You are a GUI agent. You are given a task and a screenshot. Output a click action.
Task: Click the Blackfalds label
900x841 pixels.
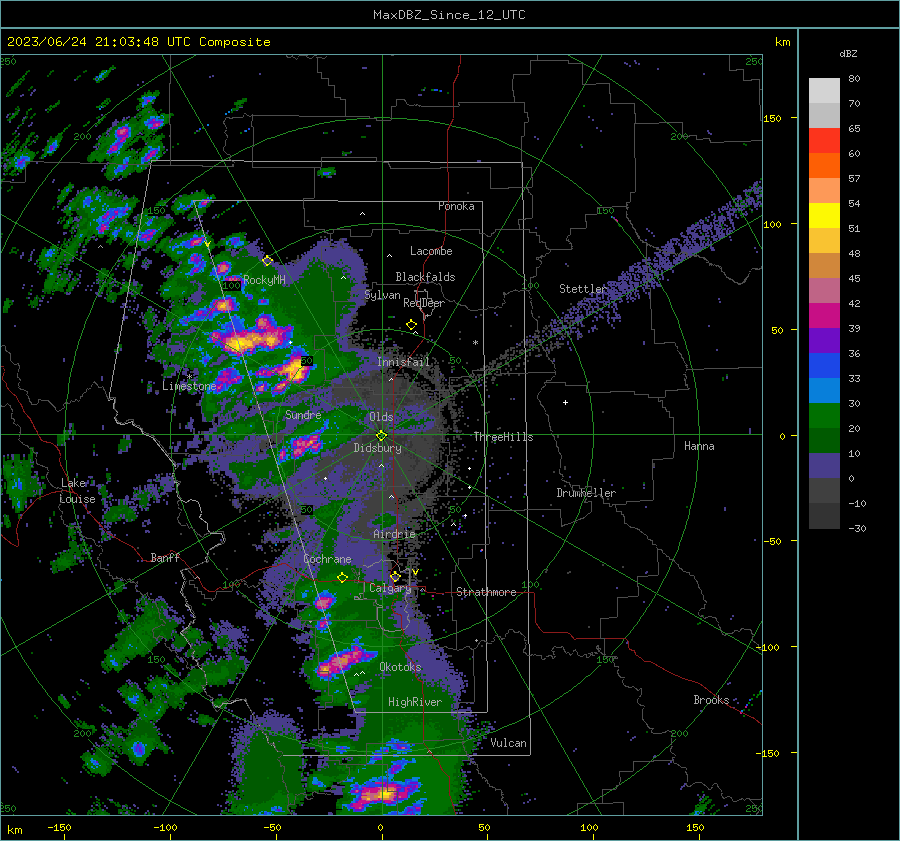(425, 277)
